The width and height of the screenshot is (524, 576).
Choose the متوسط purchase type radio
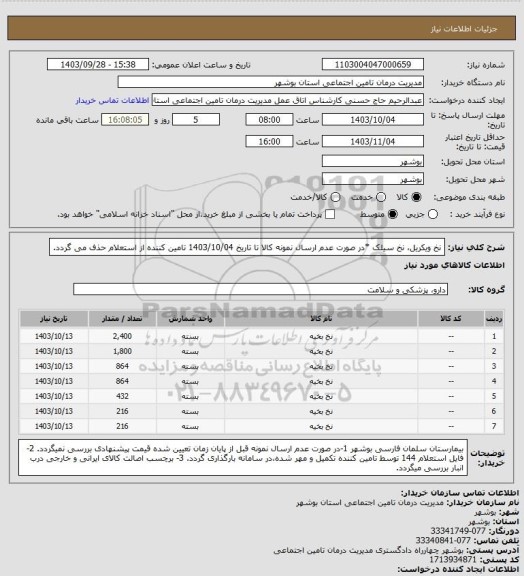tap(392, 214)
